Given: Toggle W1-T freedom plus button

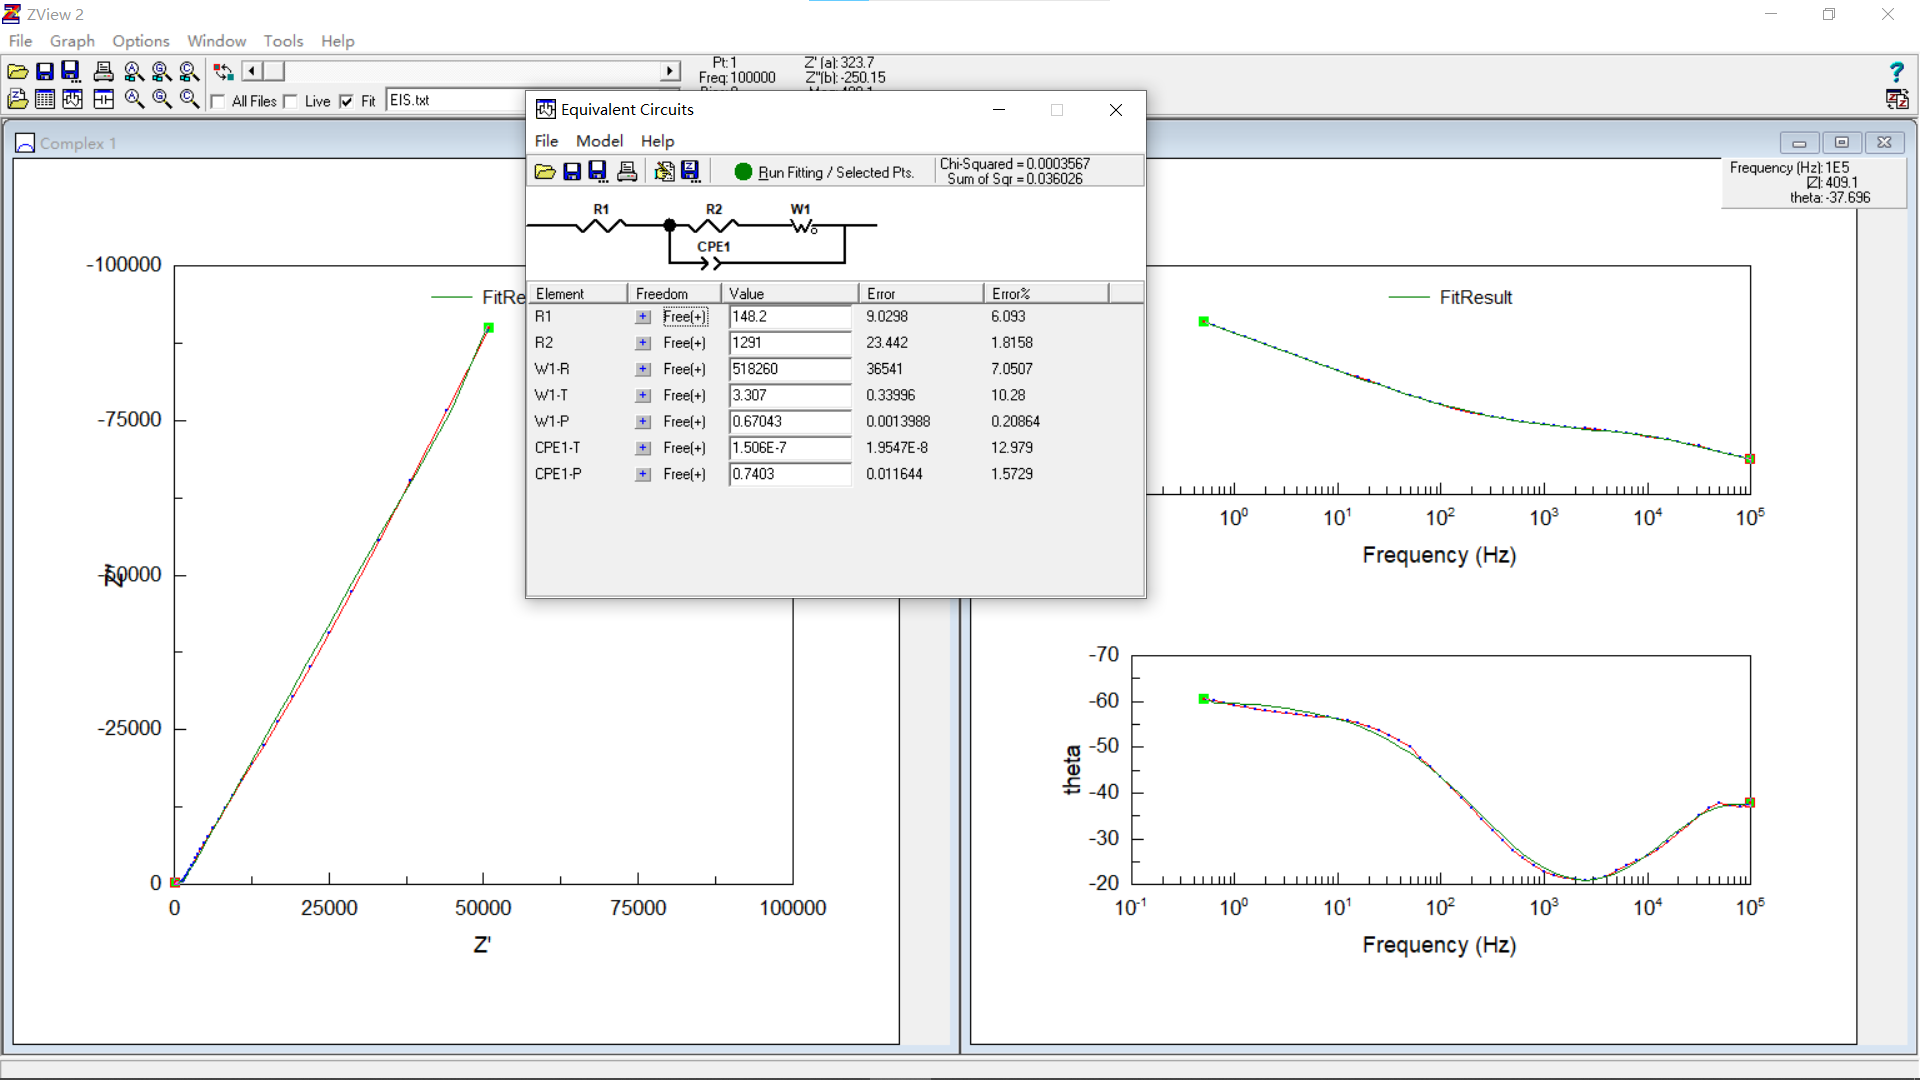Looking at the screenshot, I should 643,396.
